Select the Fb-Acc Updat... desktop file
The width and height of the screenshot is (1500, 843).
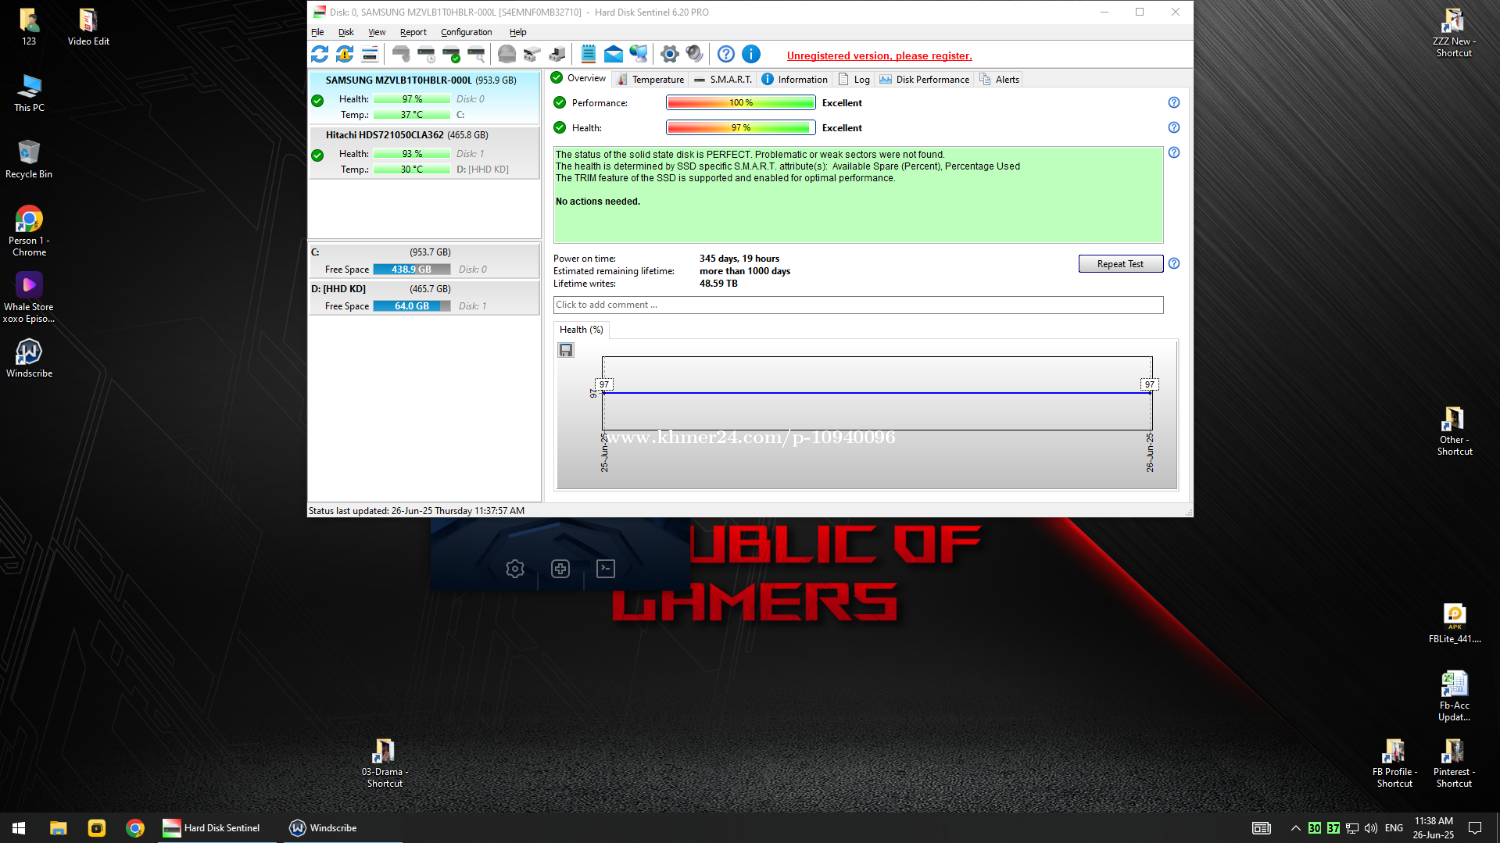(x=1454, y=696)
